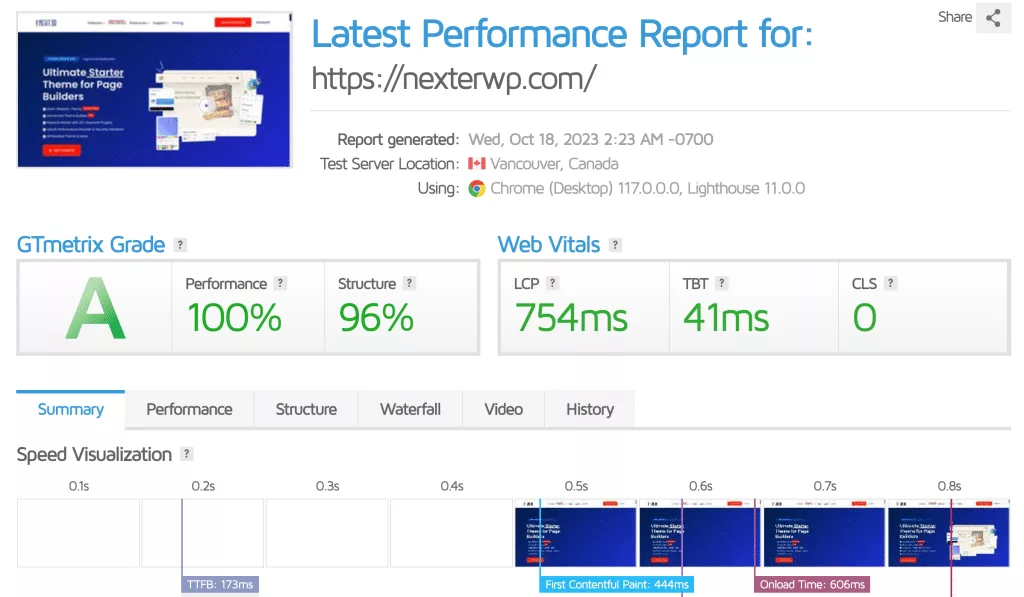Click the 100% Performance score
The height and width of the screenshot is (597, 1024).
(x=234, y=318)
